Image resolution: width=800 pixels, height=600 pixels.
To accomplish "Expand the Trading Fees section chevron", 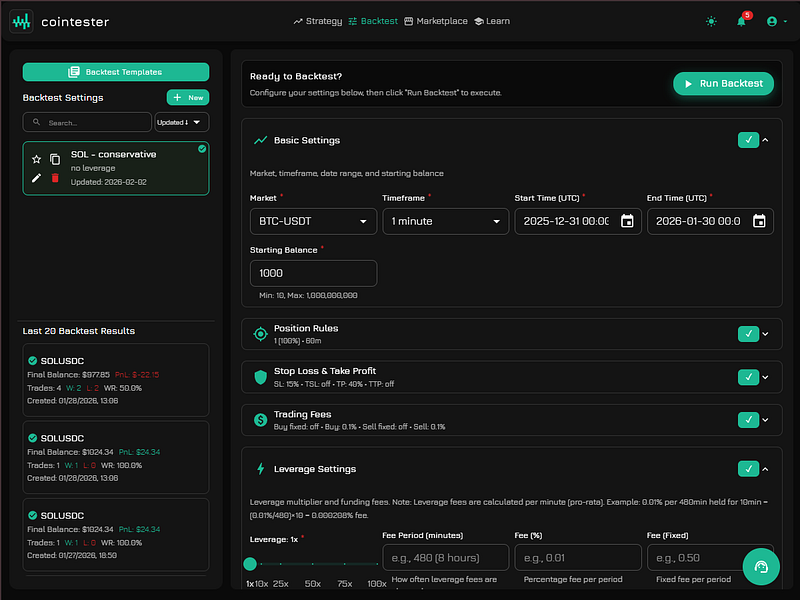I will click(x=765, y=420).
